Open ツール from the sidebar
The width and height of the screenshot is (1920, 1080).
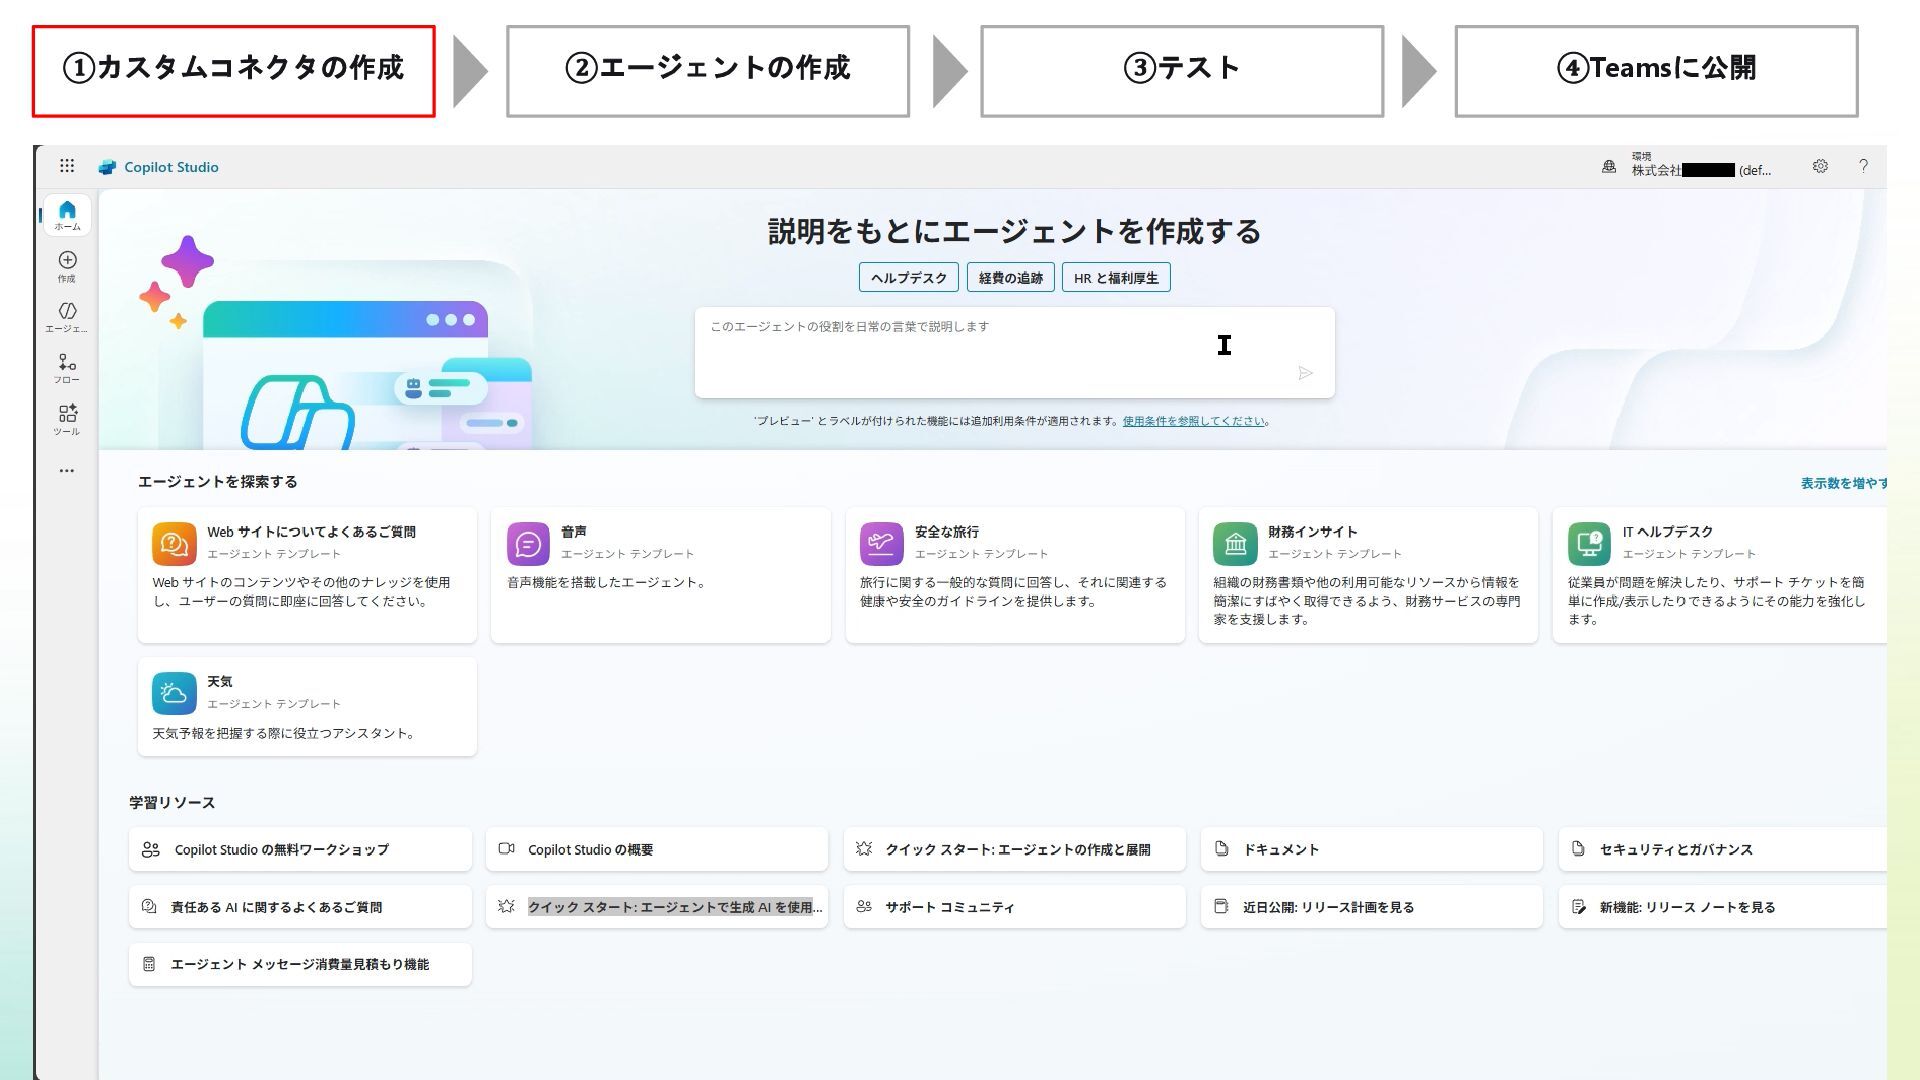[67, 420]
